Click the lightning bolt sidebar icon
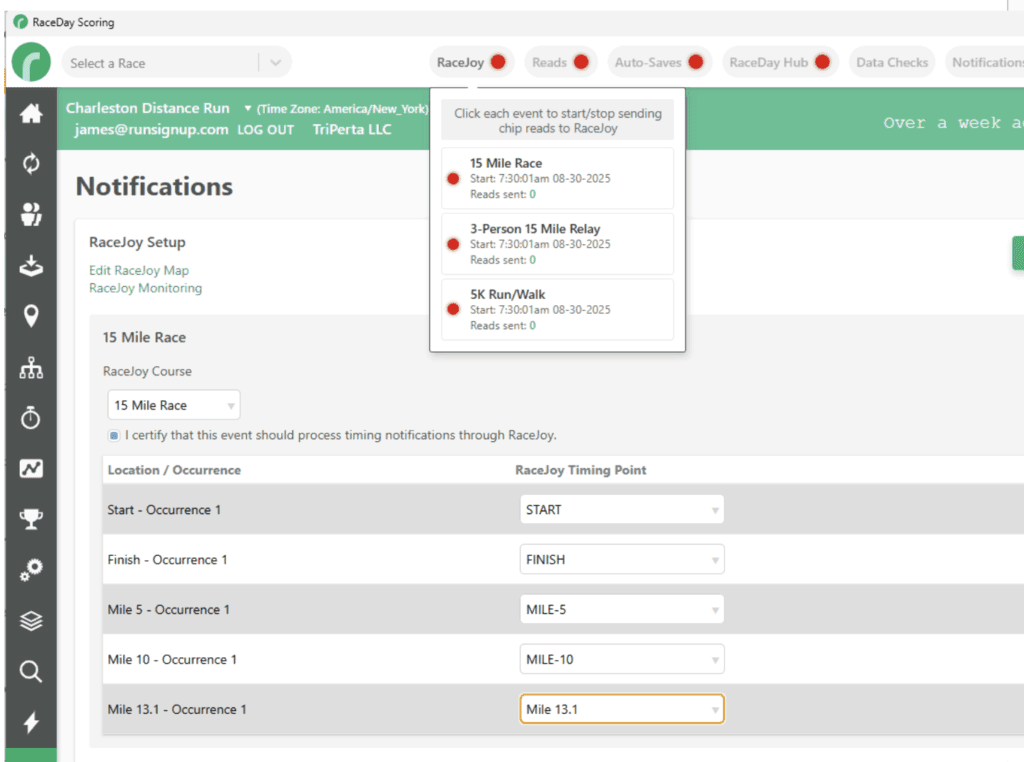The height and width of the screenshot is (762, 1024). point(31,722)
